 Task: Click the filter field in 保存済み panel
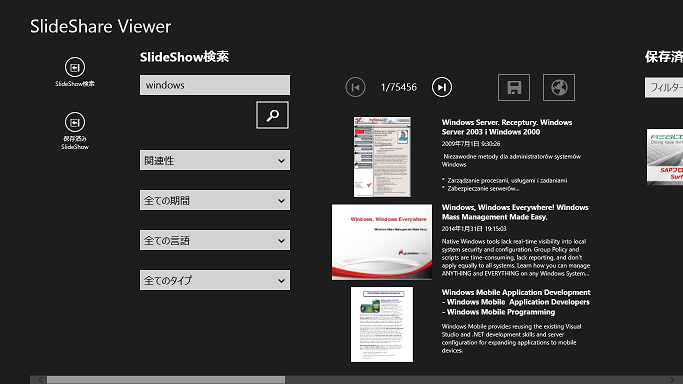(x=664, y=88)
